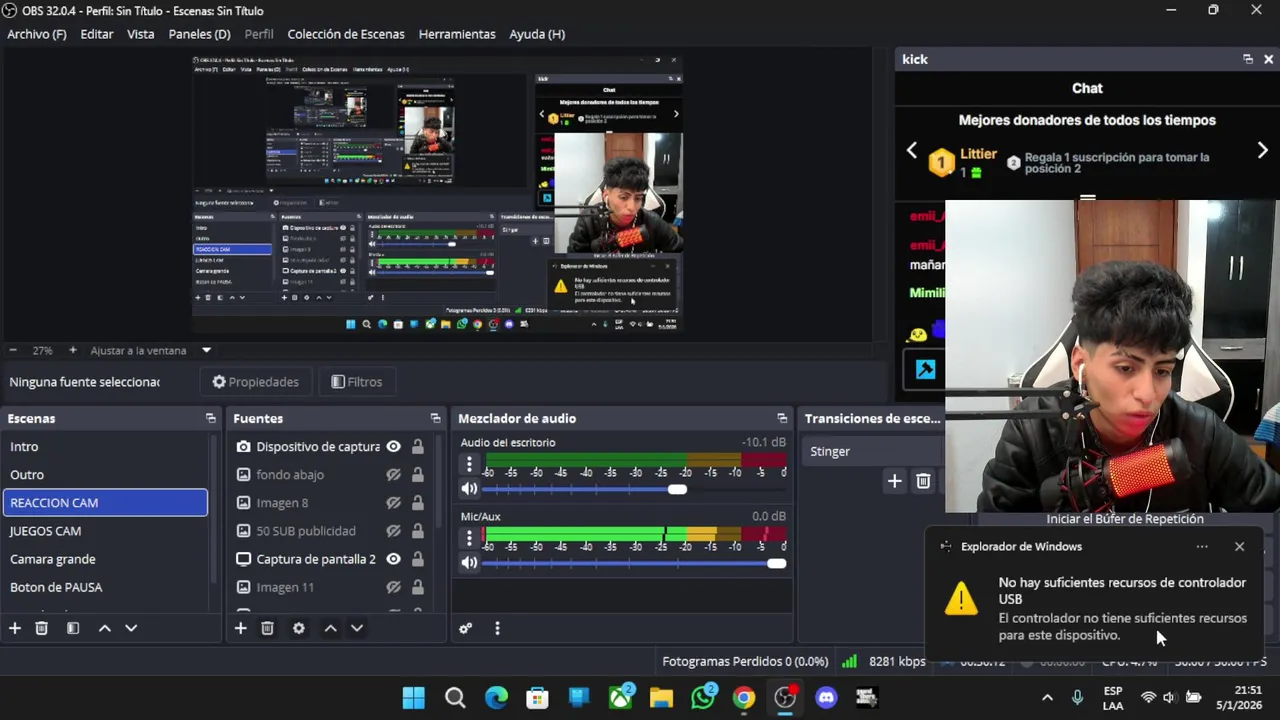This screenshot has width=1280, height=720.
Task: Hide the Captura de pantalla 2 source
Action: point(394,559)
